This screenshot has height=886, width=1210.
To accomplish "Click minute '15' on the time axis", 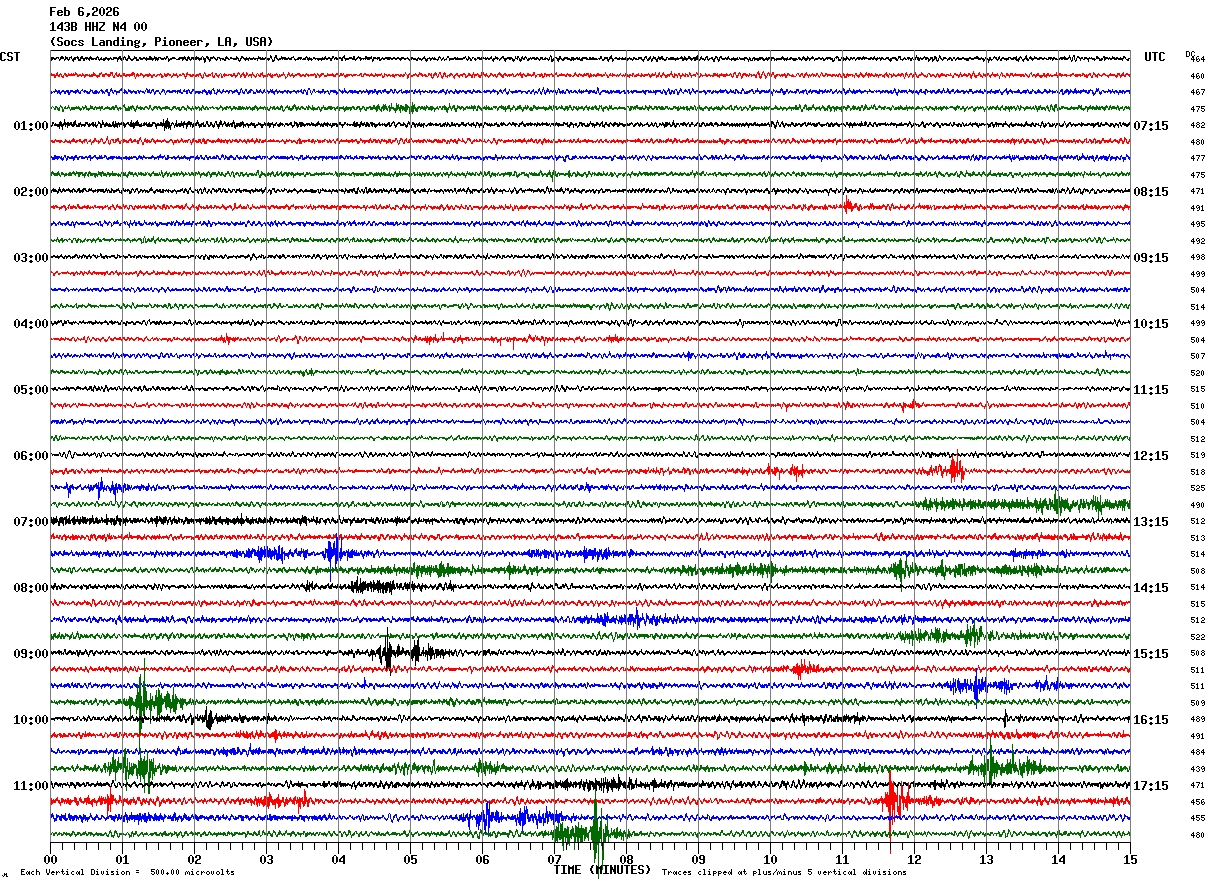I will pyautogui.click(x=1130, y=860).
